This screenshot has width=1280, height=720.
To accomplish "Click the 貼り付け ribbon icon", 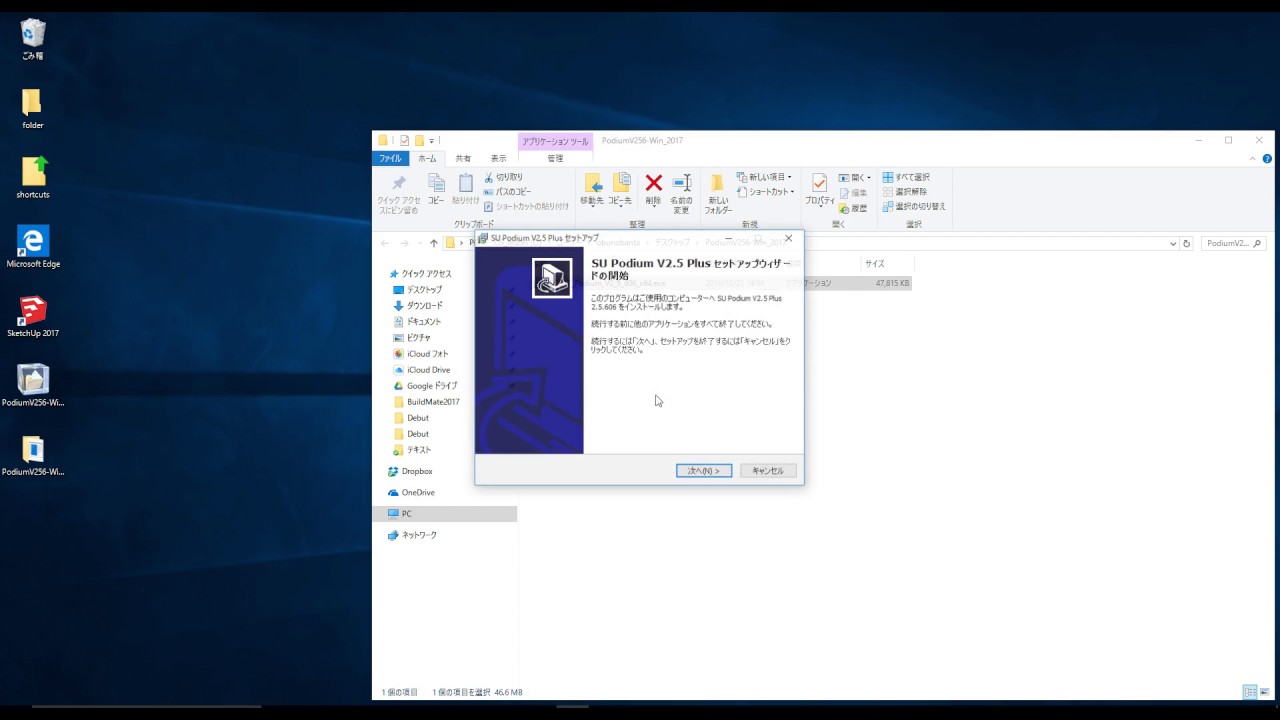I will point(465,190).
